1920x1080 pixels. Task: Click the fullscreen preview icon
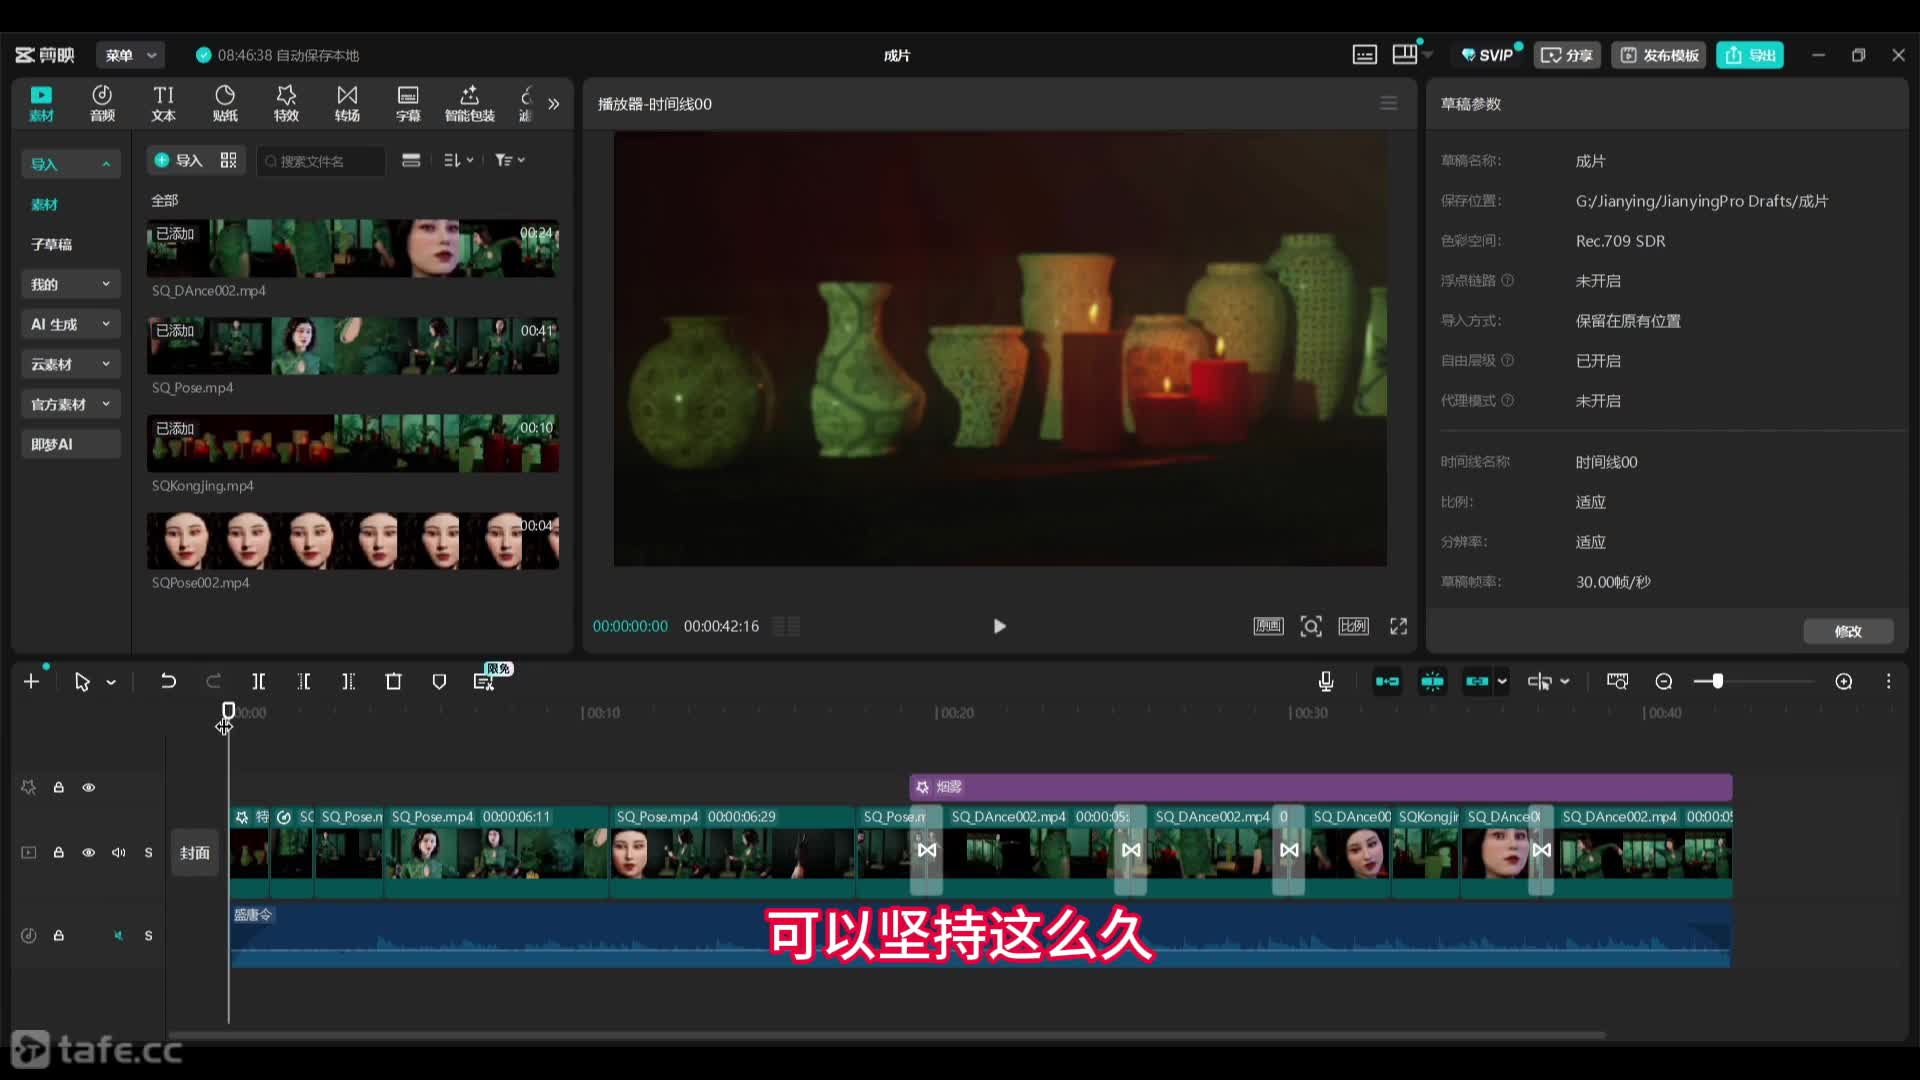(x=1398, y=626)
